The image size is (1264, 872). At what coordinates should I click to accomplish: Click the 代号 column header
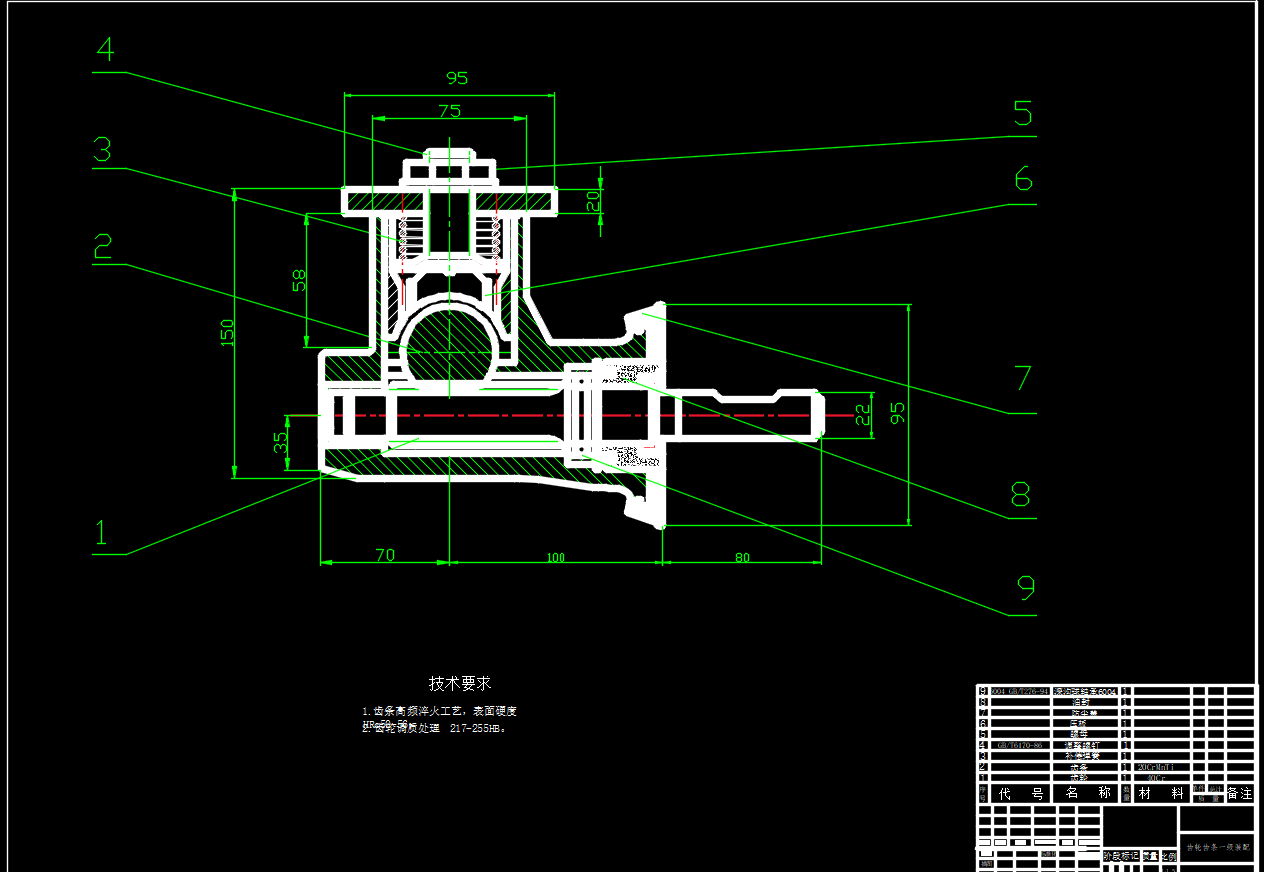pyautogui.click(x=1021, y=793)
